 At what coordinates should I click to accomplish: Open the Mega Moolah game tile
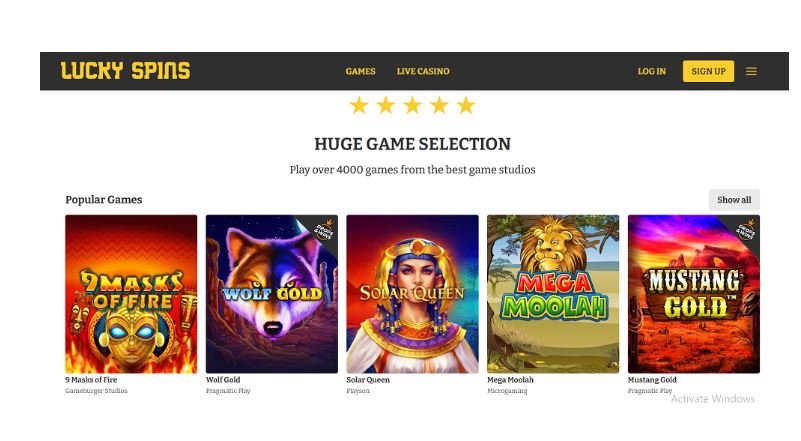pyautogui.click(x=553, y=294)
